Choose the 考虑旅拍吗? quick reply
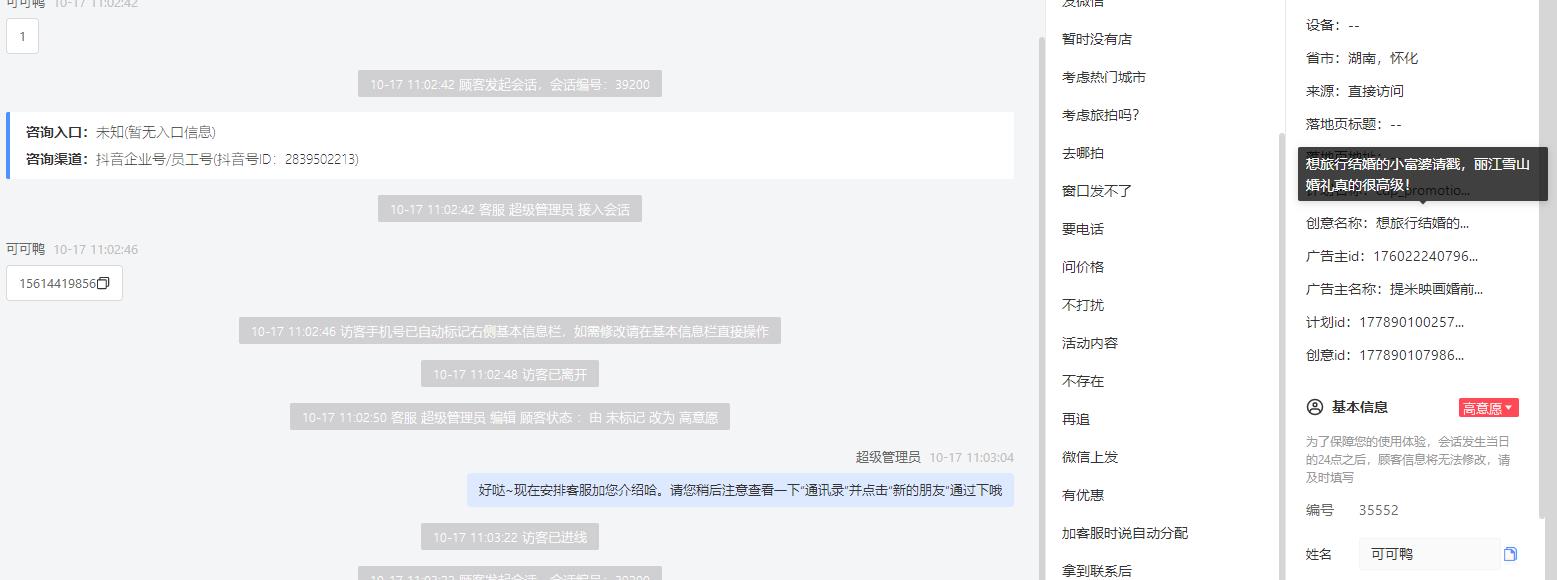The height and width of the screenshot is (580, 1557). (1101, 115)
